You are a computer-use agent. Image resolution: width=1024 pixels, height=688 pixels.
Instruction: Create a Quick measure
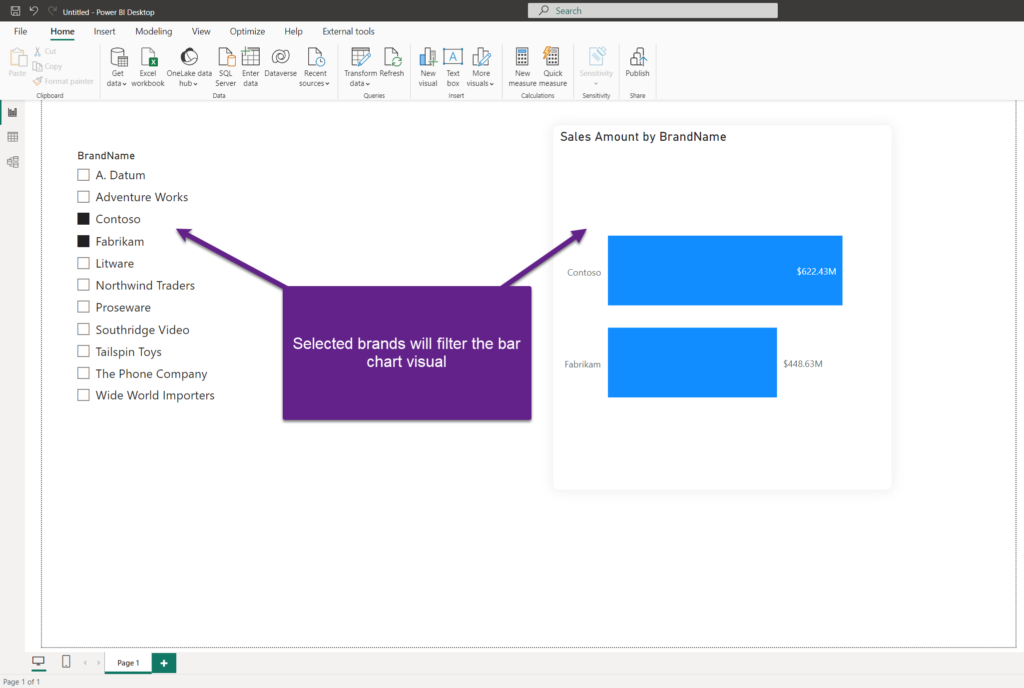pos(553,67)
